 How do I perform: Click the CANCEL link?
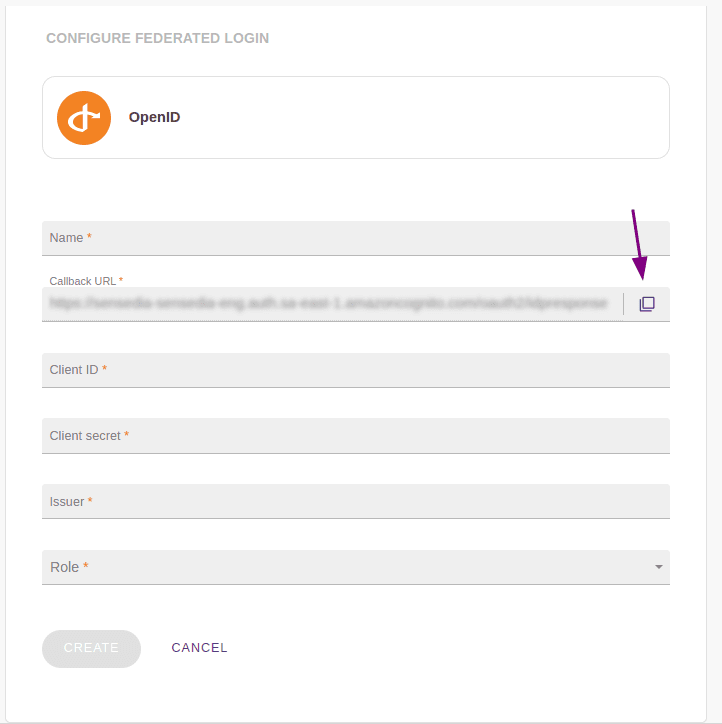pos(199,648)
